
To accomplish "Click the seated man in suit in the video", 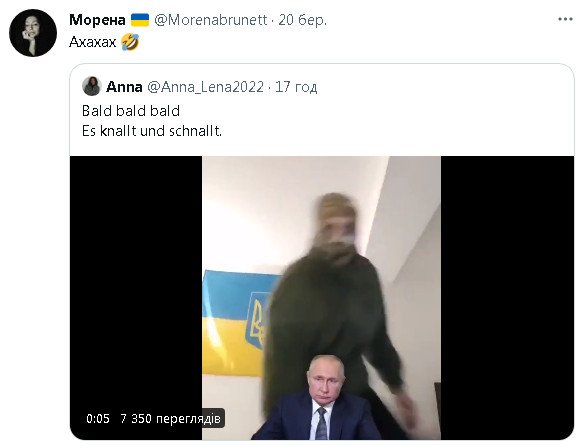I will (320, 398).
